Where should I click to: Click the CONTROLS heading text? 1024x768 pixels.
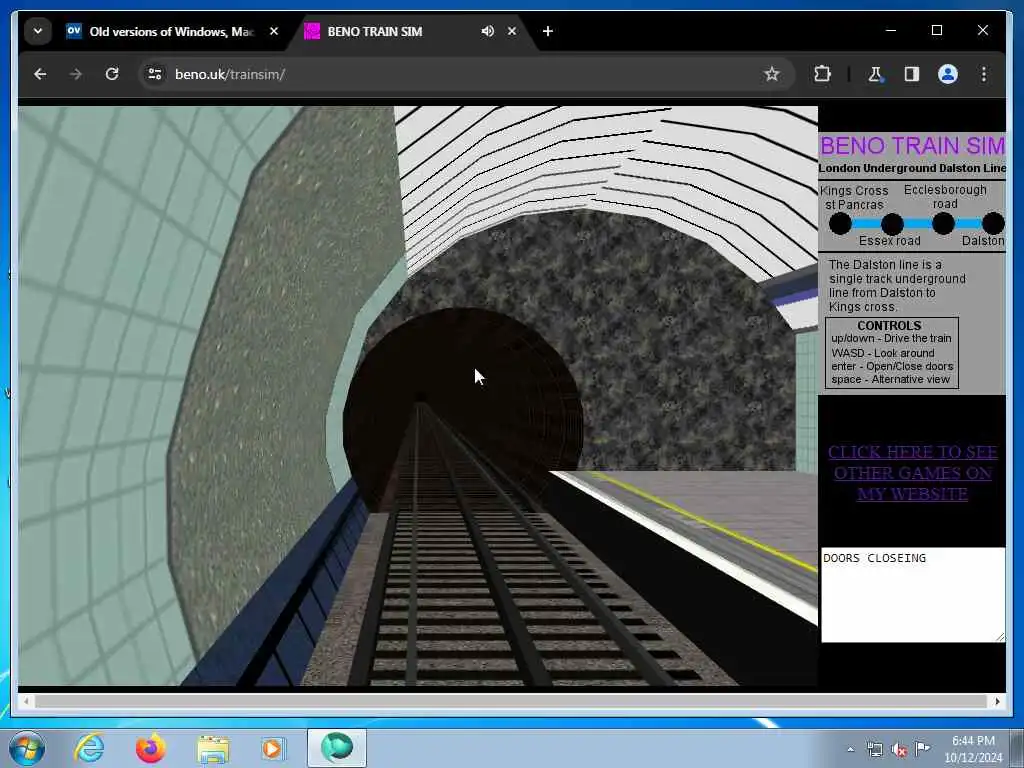(889, 325)
